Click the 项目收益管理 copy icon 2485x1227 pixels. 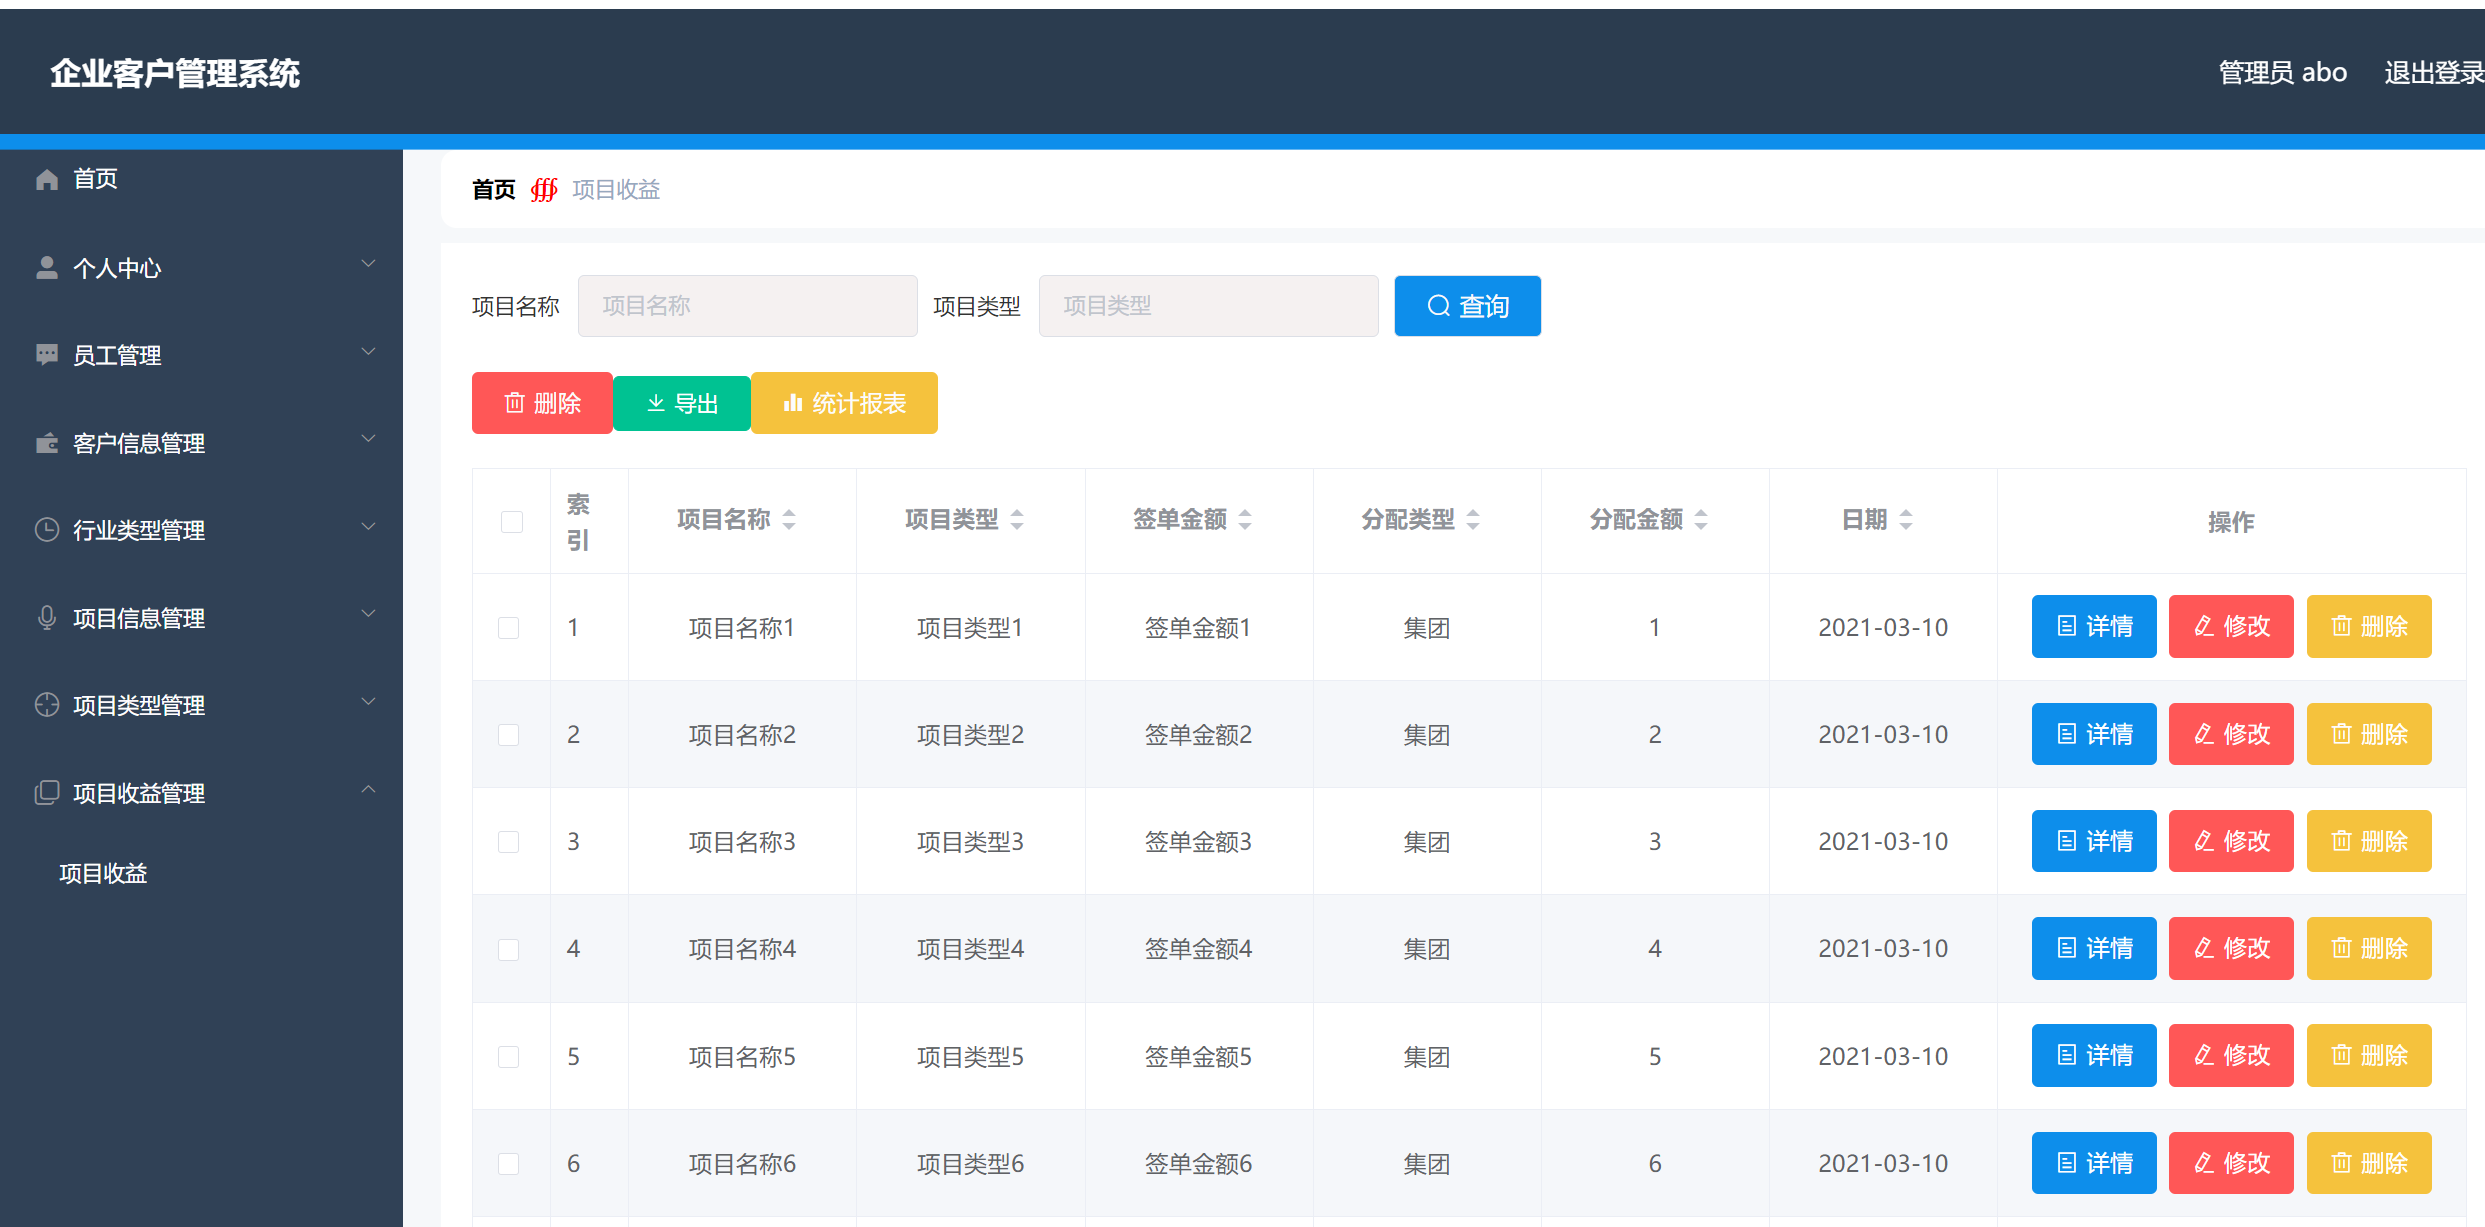(x=46, y=792)
